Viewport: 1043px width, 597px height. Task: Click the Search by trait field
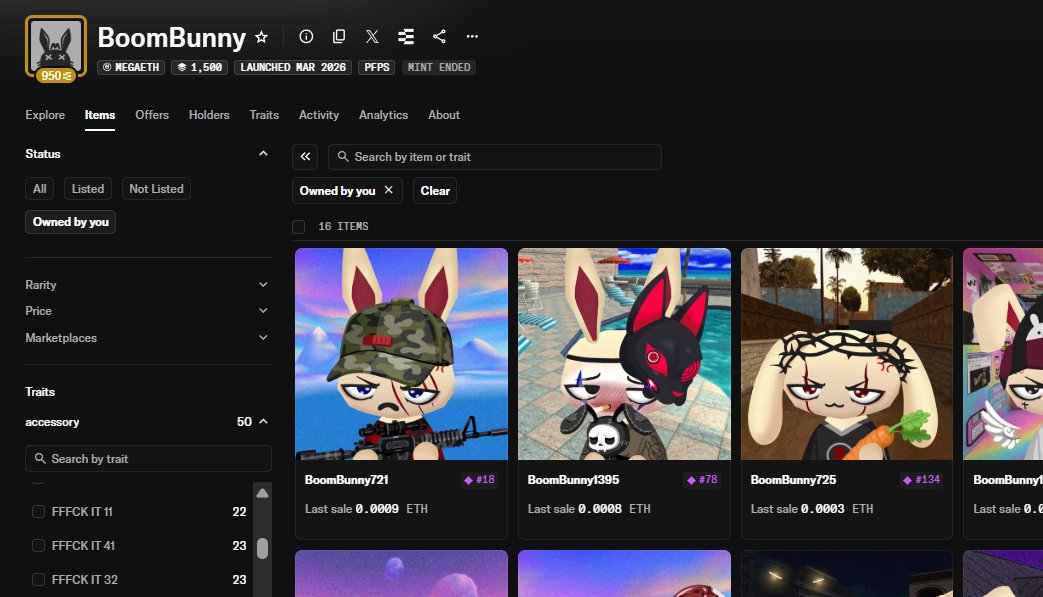(x=148, y=459)
